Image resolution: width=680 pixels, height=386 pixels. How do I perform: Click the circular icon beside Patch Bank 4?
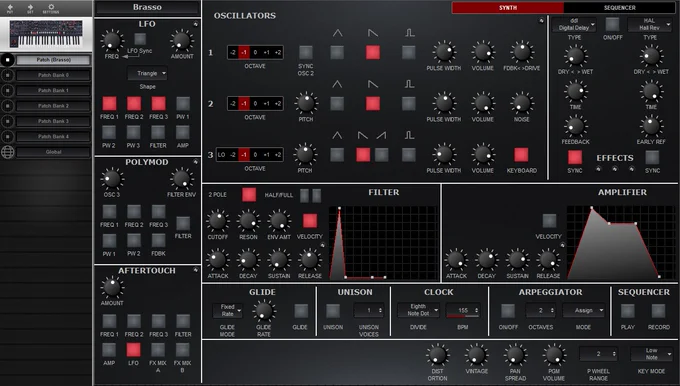pos(7,137)
